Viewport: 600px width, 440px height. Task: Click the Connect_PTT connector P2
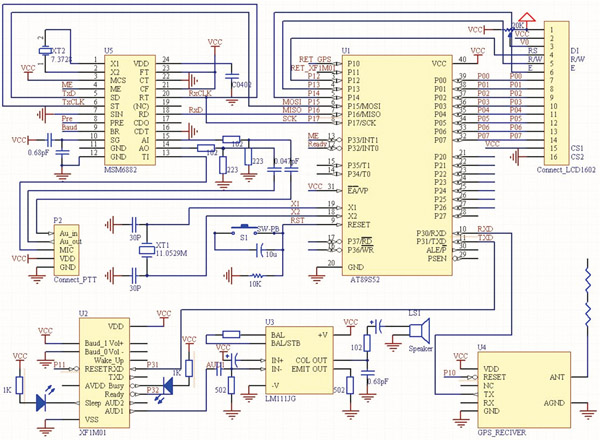(x=67, y=250)
